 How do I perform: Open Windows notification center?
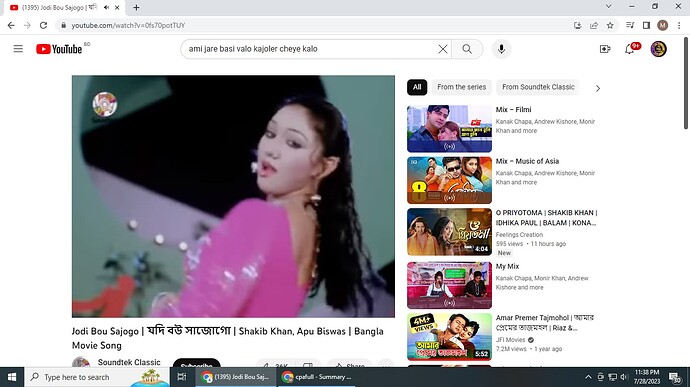point(675,377)
